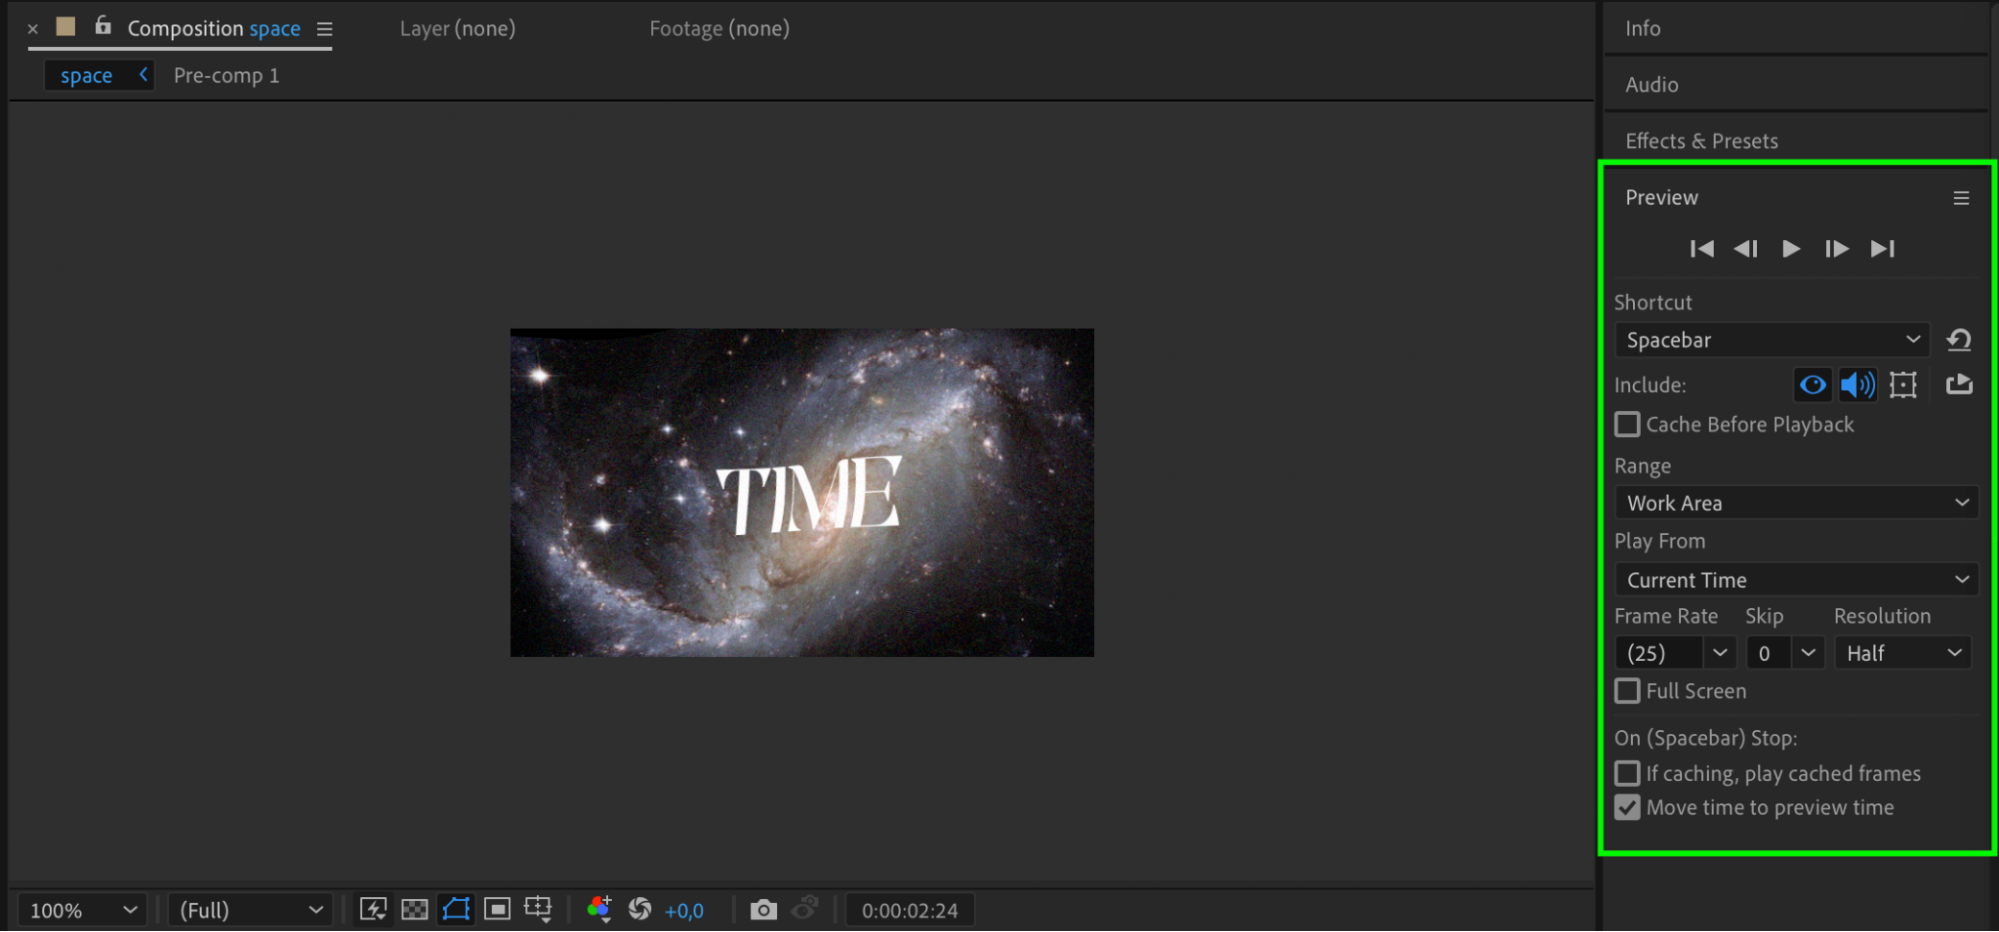Open the Work Area range dropdown
The width and height of the screenshot is (1999, 932).
coord(1797,503)
